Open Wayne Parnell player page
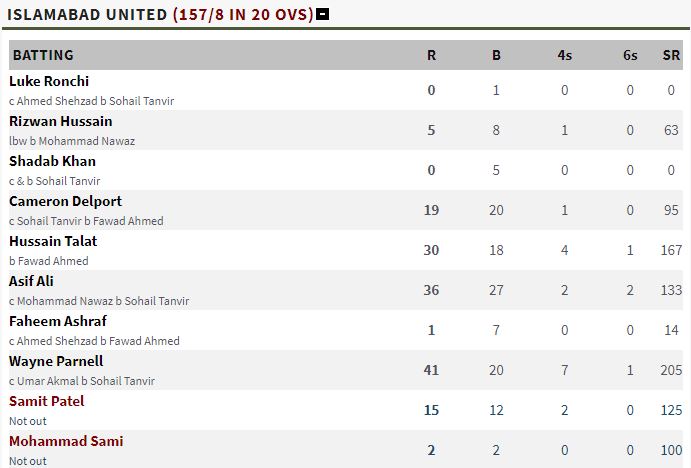691x468 pixels. click(x=56, y=362)
